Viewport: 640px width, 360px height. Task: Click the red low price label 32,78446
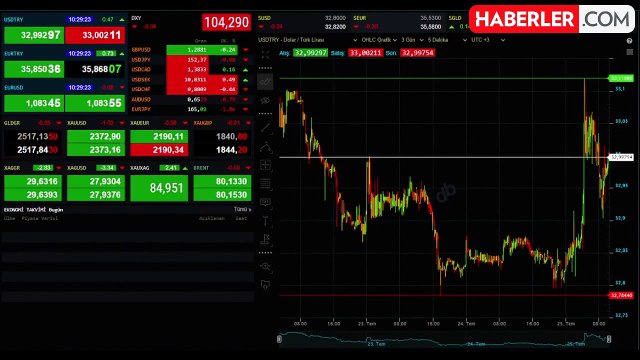tap(621, 295)
